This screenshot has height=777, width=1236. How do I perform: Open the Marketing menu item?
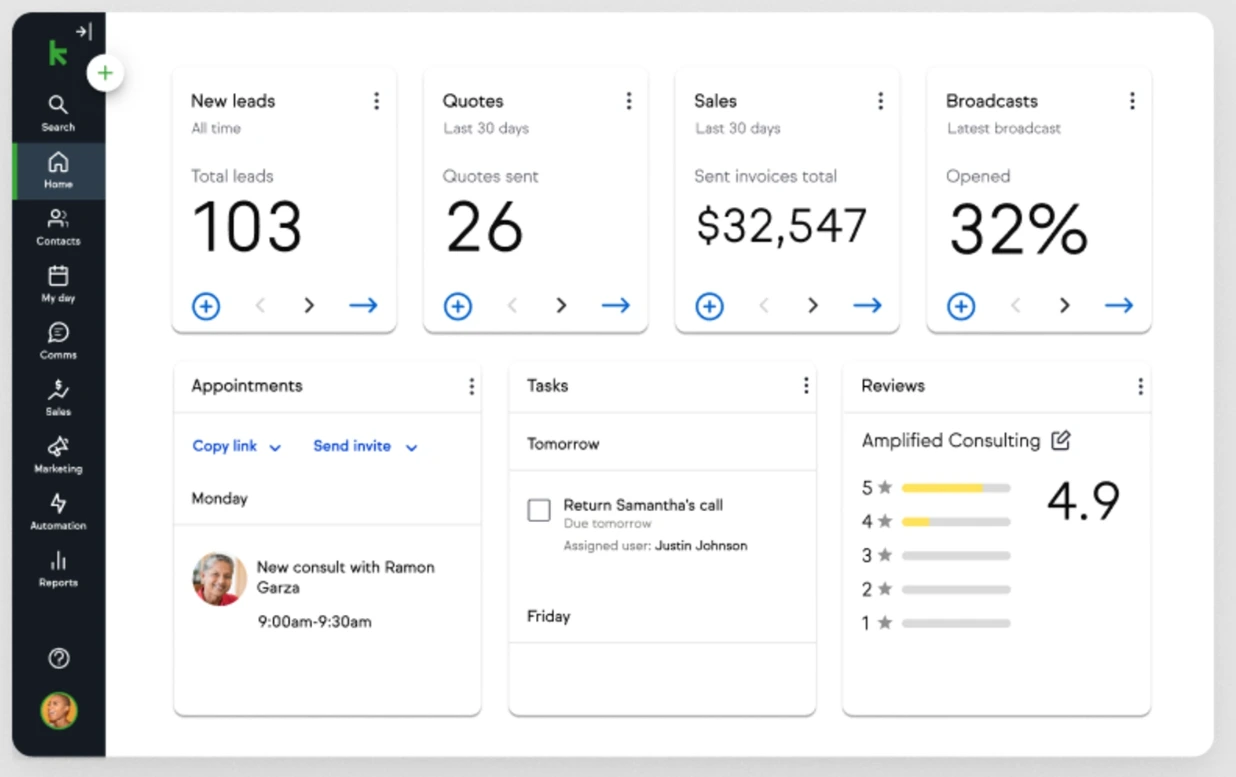58,454
